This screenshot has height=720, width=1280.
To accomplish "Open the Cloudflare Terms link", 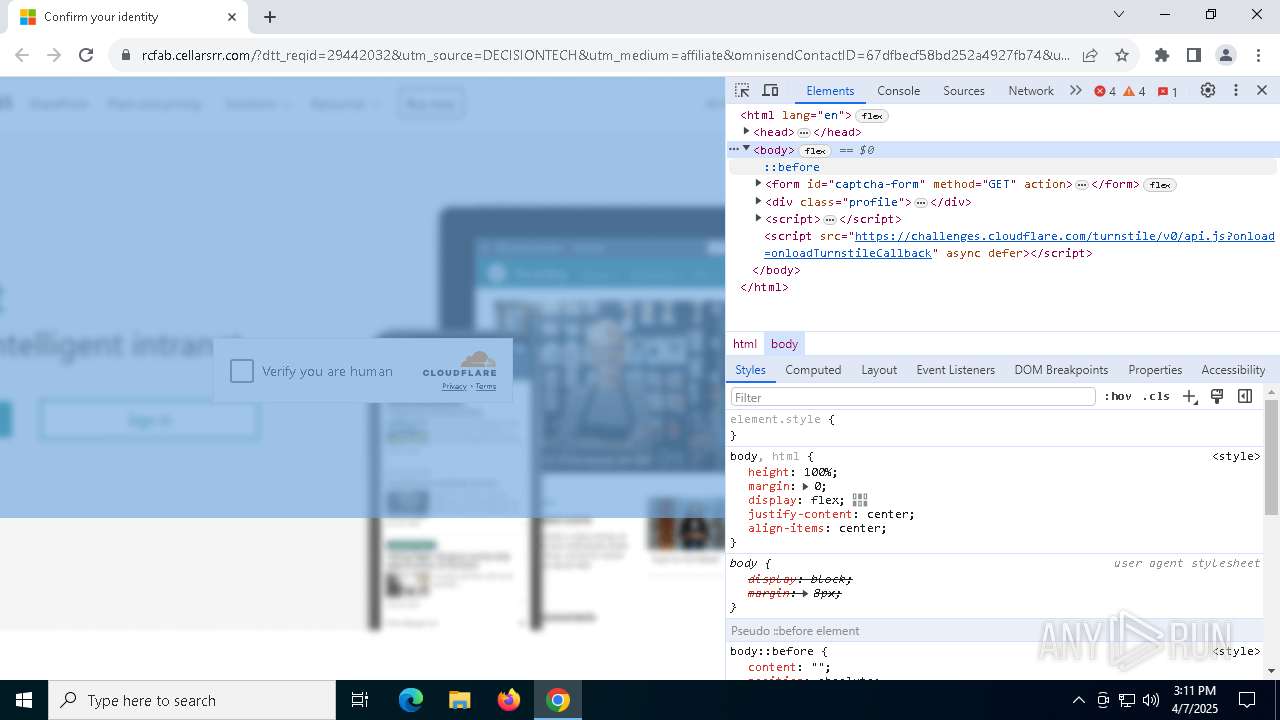I will (x=486, y=387).
